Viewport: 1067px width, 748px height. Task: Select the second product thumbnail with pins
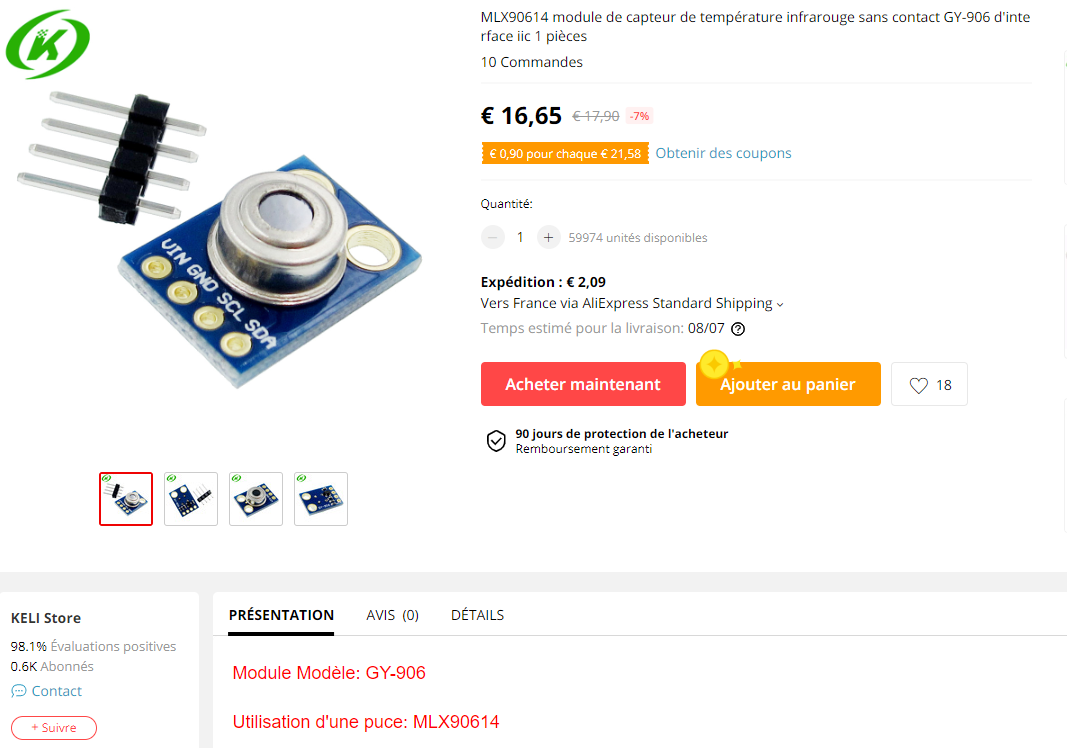coord(191,499)
